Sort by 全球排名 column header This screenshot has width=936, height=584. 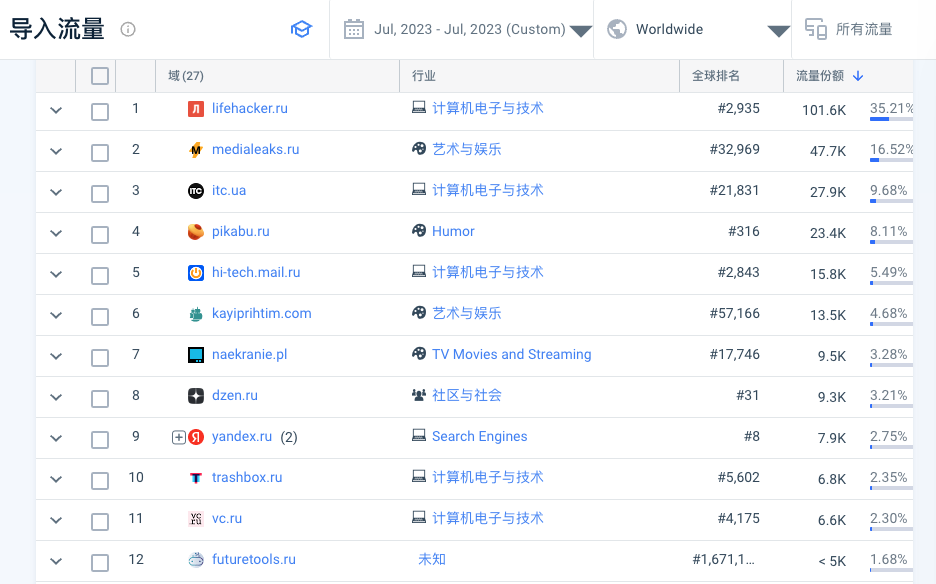(x=716, y=76)
